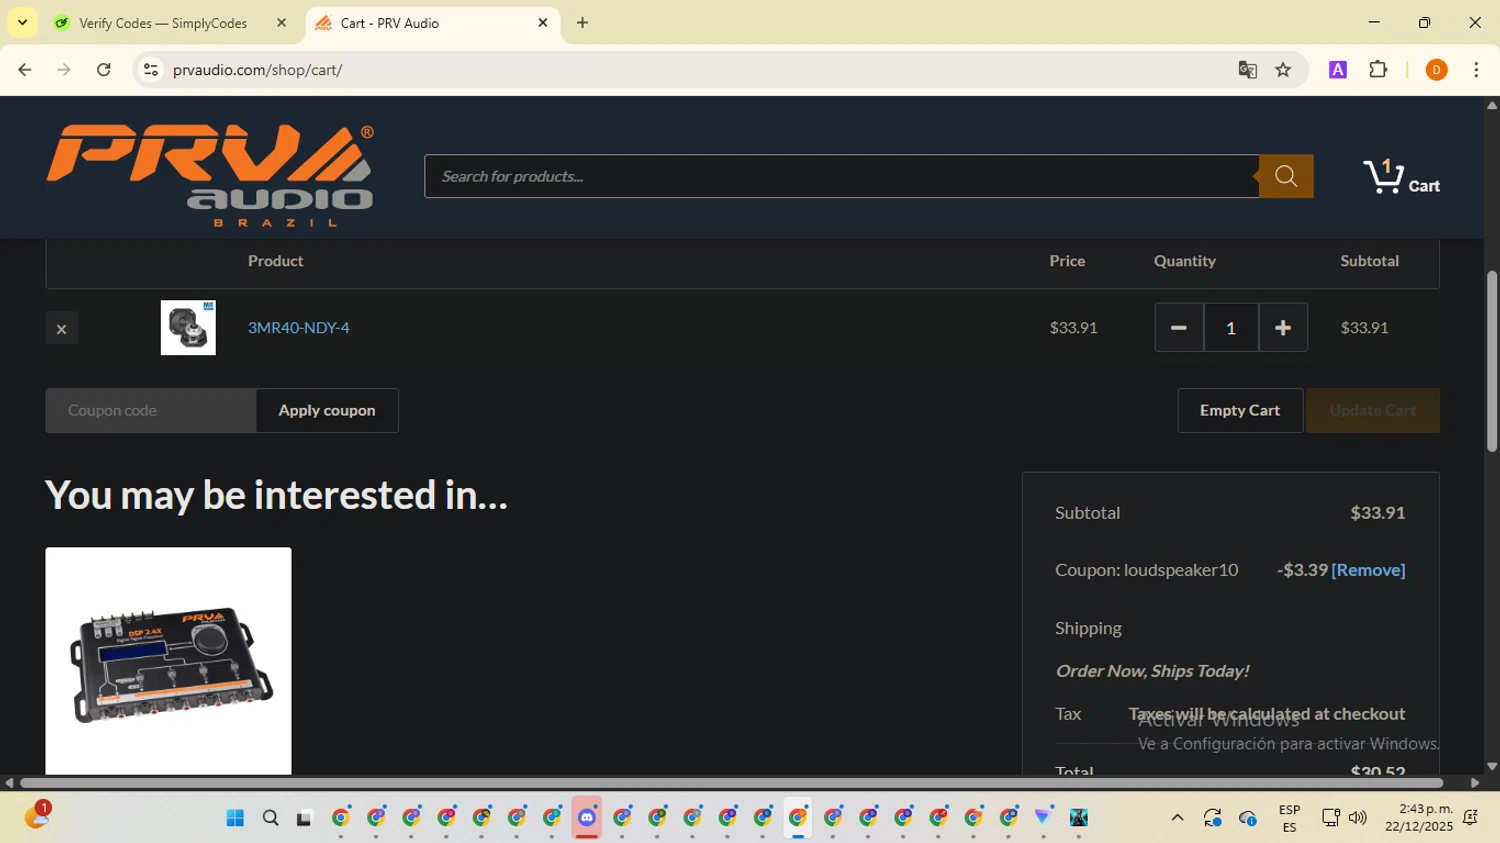Go back to the previous page
Image resolution: width=1500 pixels, height=843 pixels.
tap(25, 70)
